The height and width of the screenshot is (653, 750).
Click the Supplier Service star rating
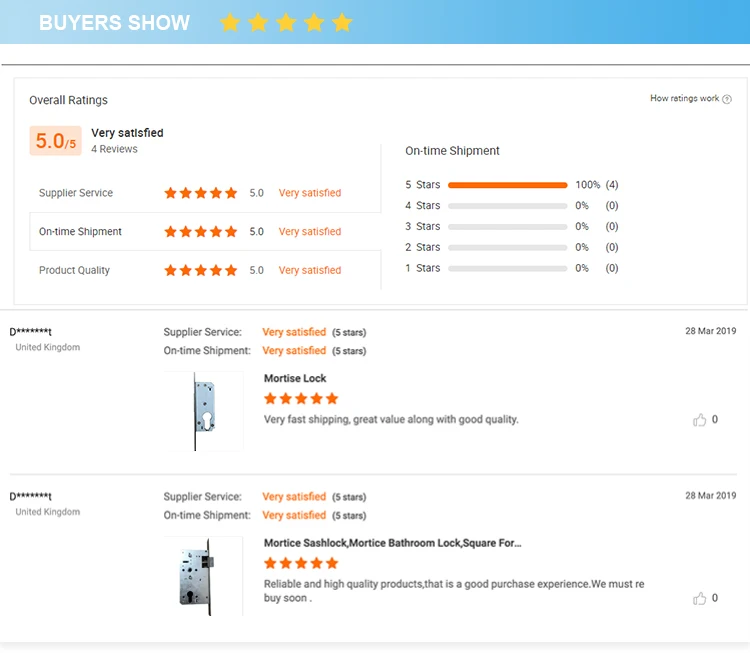(201, 193)
